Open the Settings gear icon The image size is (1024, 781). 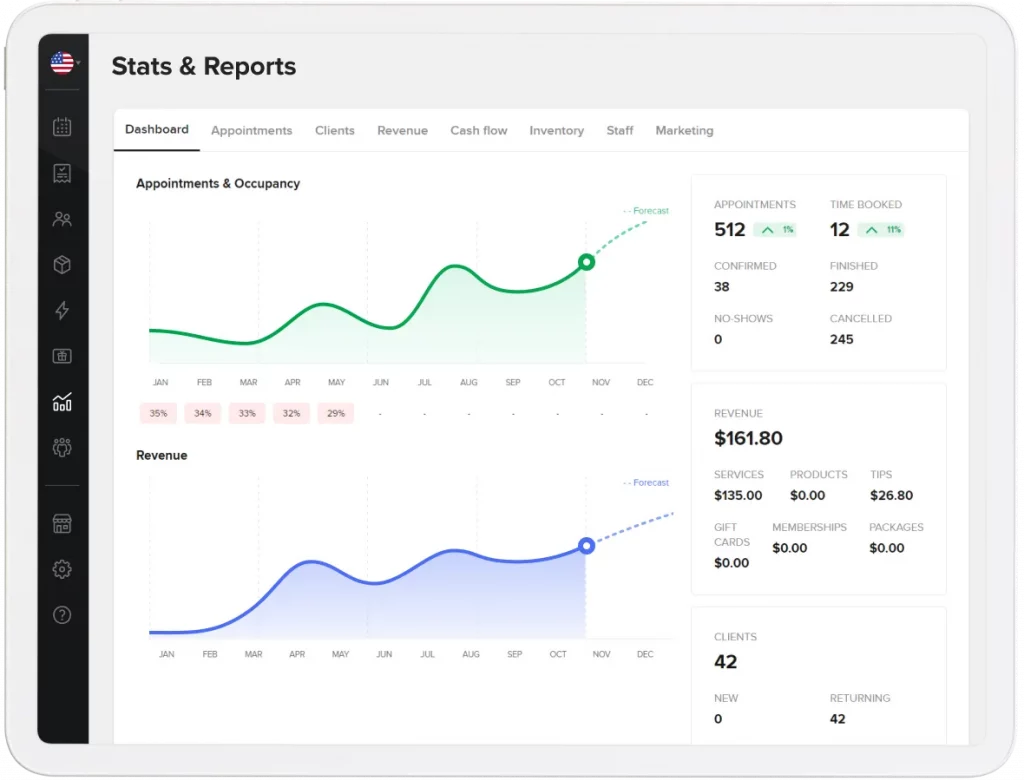tap(62, 568)
